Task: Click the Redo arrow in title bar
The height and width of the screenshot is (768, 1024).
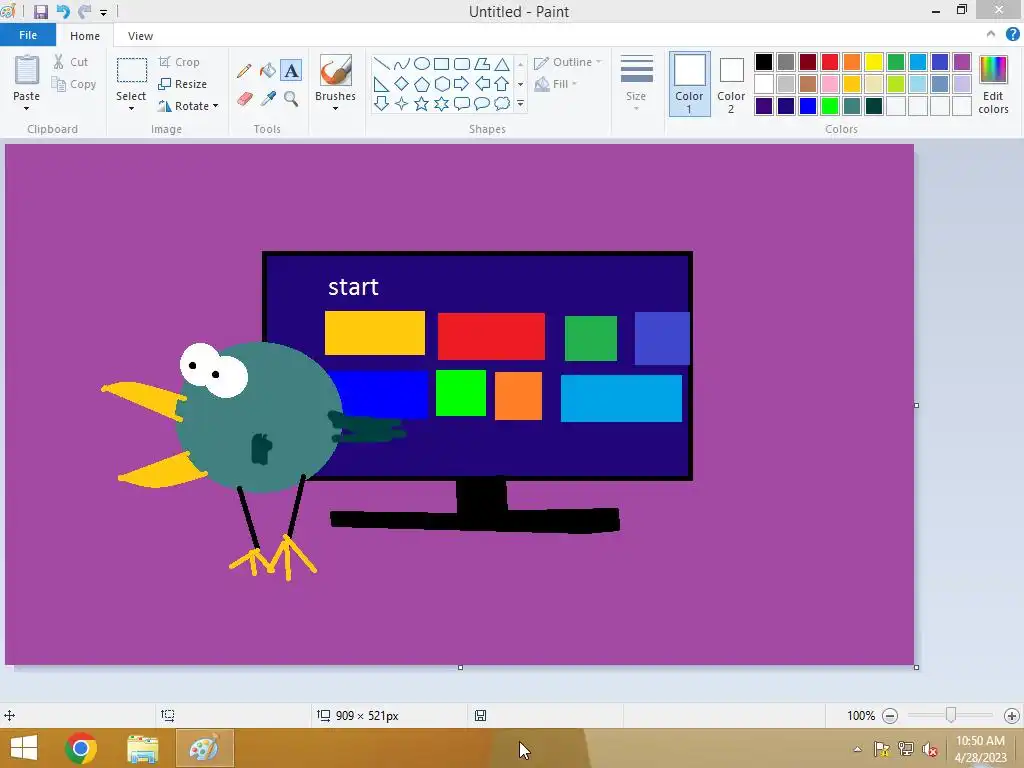Action: pos(84,12)
